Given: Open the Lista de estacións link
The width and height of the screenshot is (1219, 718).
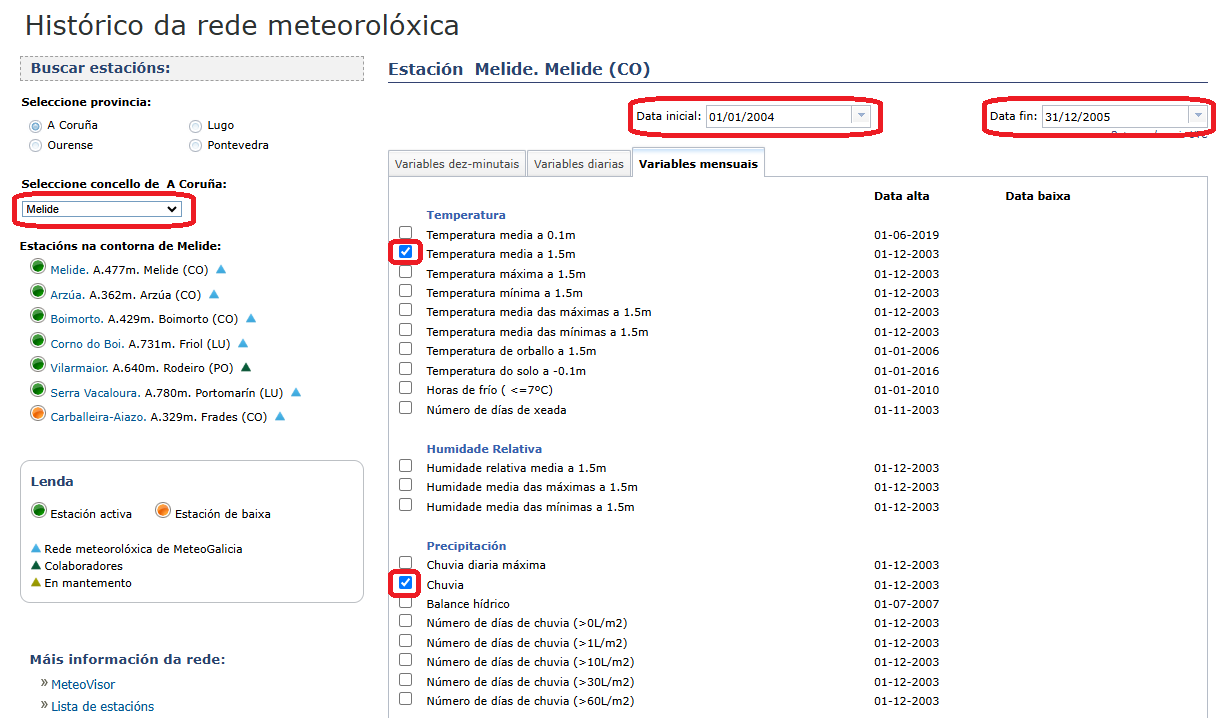Looking at the screenshot, I should (x=102, y=706).
